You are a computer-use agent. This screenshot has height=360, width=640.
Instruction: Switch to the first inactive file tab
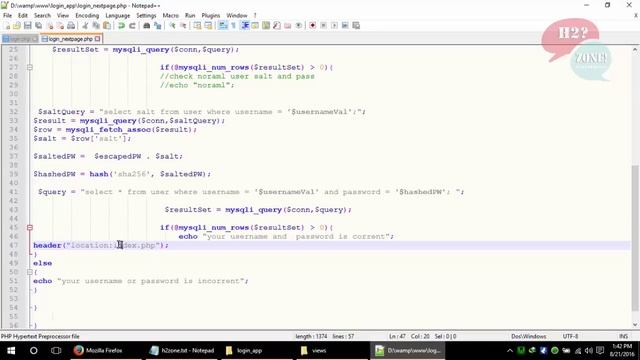click(x=20, y=39)
